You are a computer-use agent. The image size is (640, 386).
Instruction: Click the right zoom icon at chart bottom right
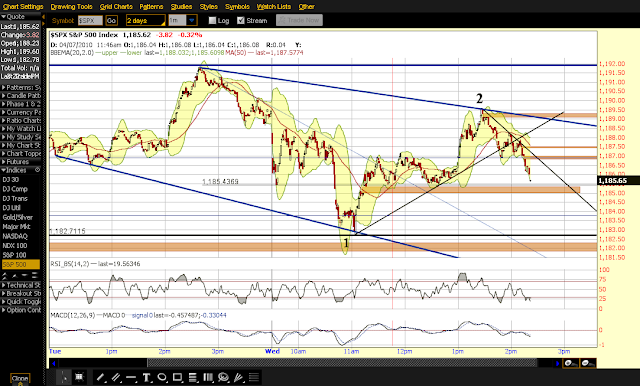[x=588, y=363]
